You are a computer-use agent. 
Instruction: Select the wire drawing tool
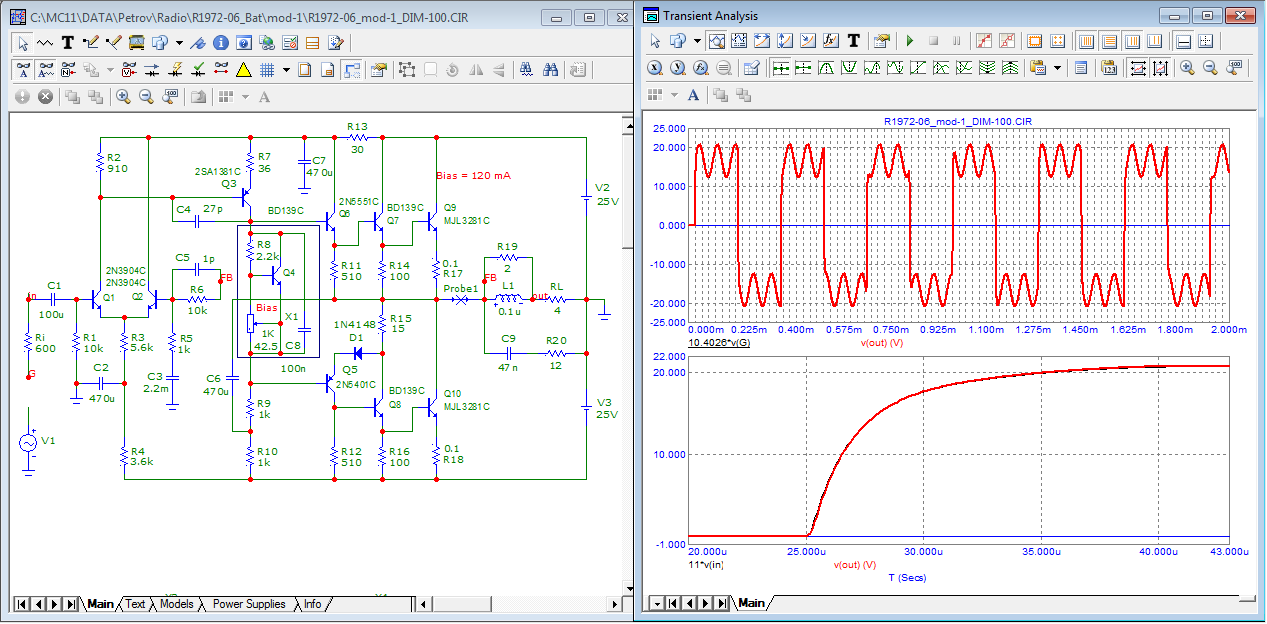click(x=91, y=43)
